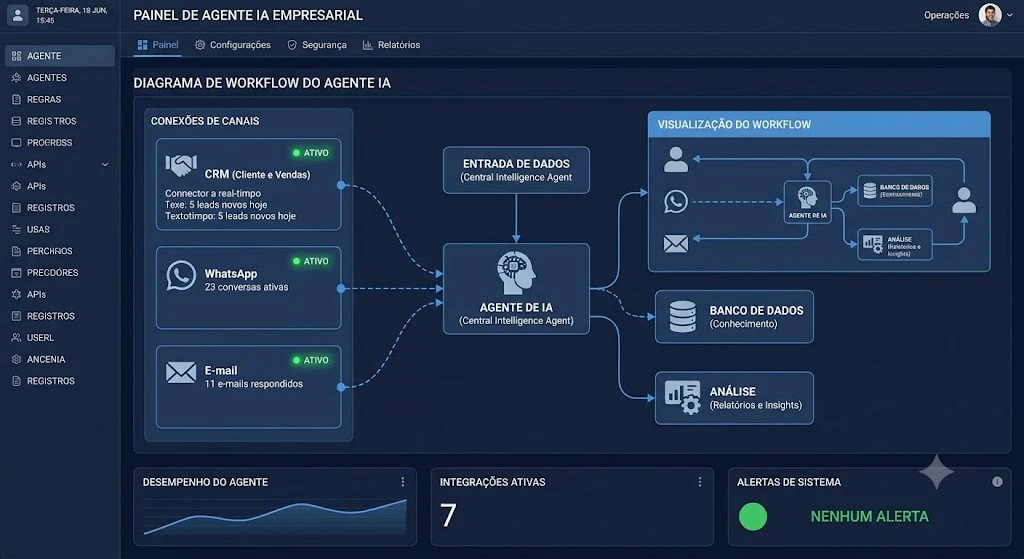
Task: Open the DESEMPENHO DO AGENTE three-dot menu
Action: tap(402, 482)
